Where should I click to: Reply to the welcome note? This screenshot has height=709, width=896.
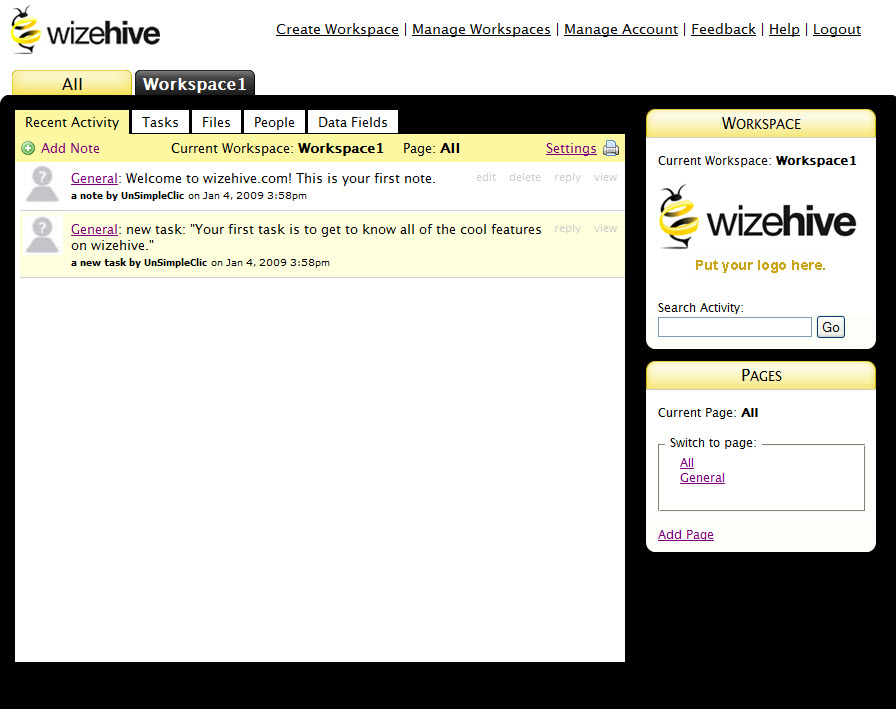[x=567, y=177]
